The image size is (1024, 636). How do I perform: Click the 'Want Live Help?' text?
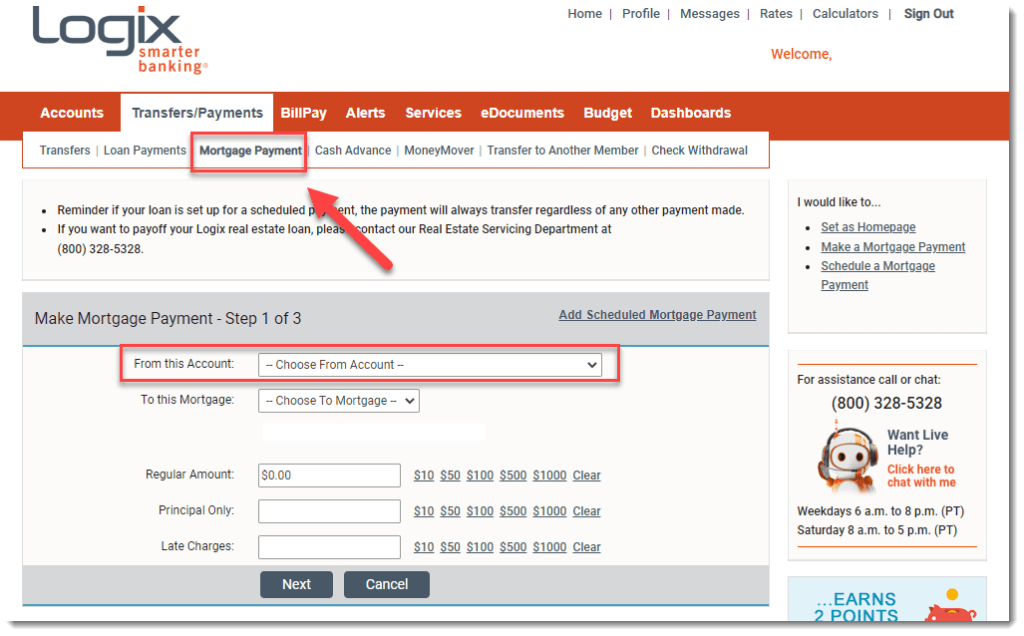coord(918,442)
